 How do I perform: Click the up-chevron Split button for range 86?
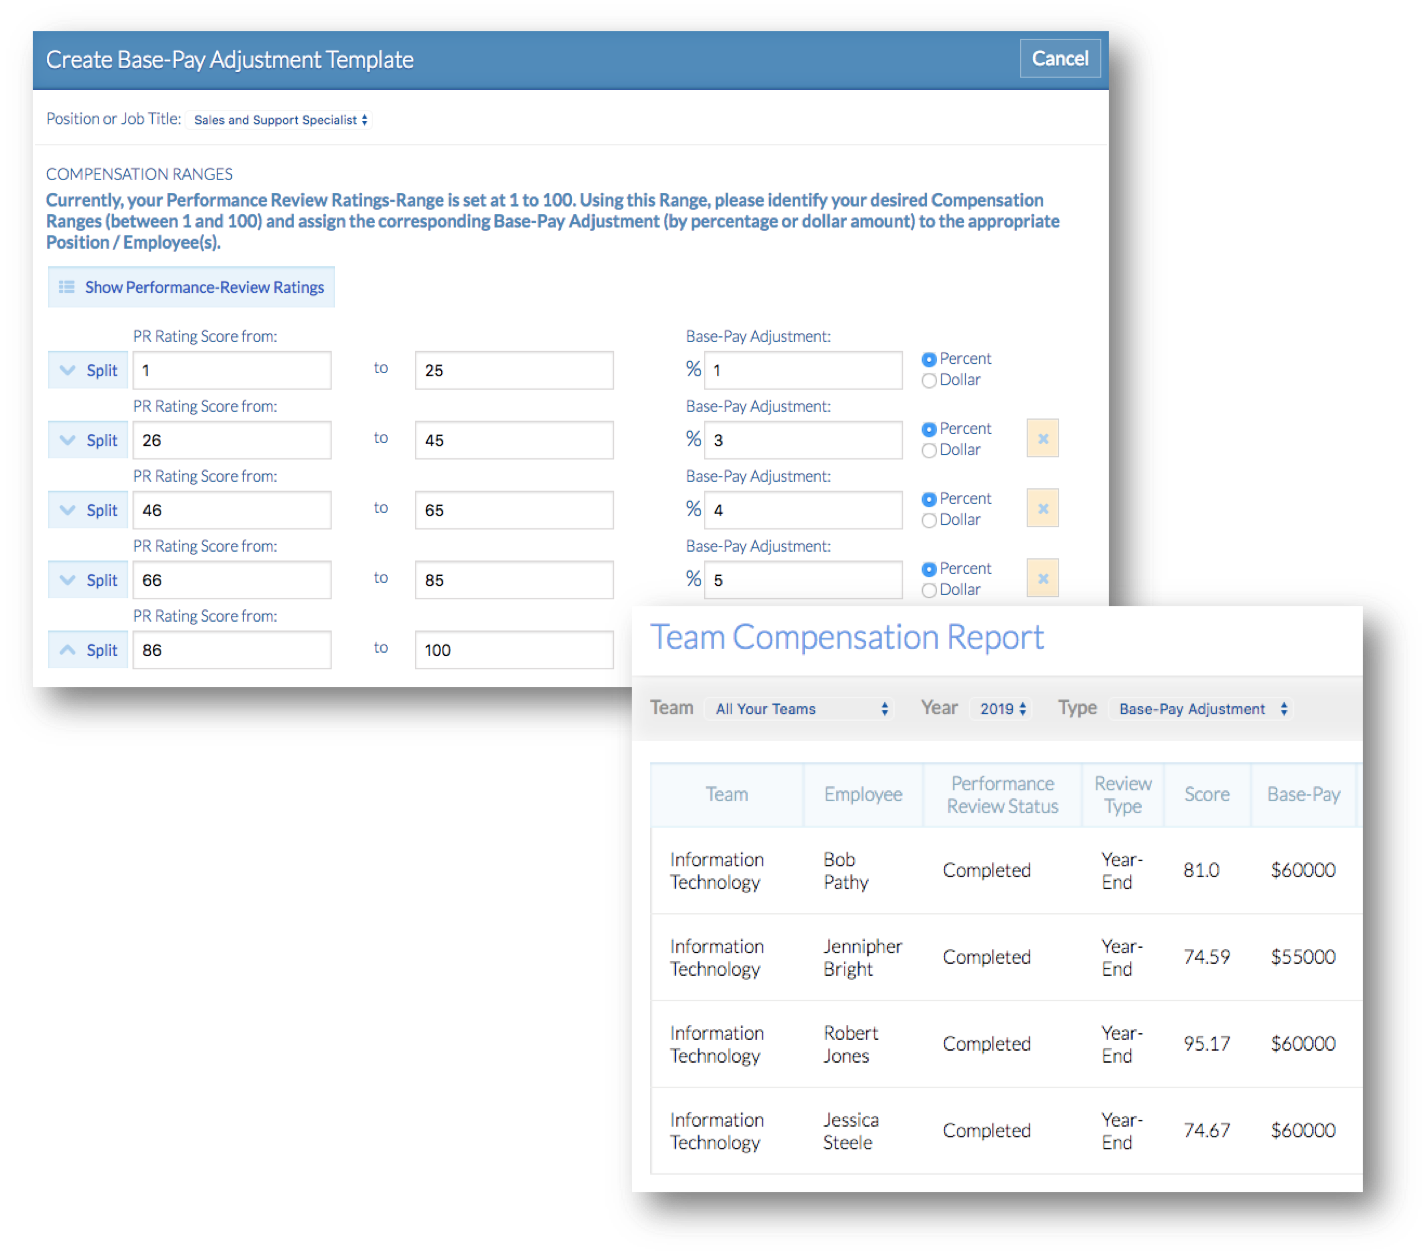tap(88, 650)
